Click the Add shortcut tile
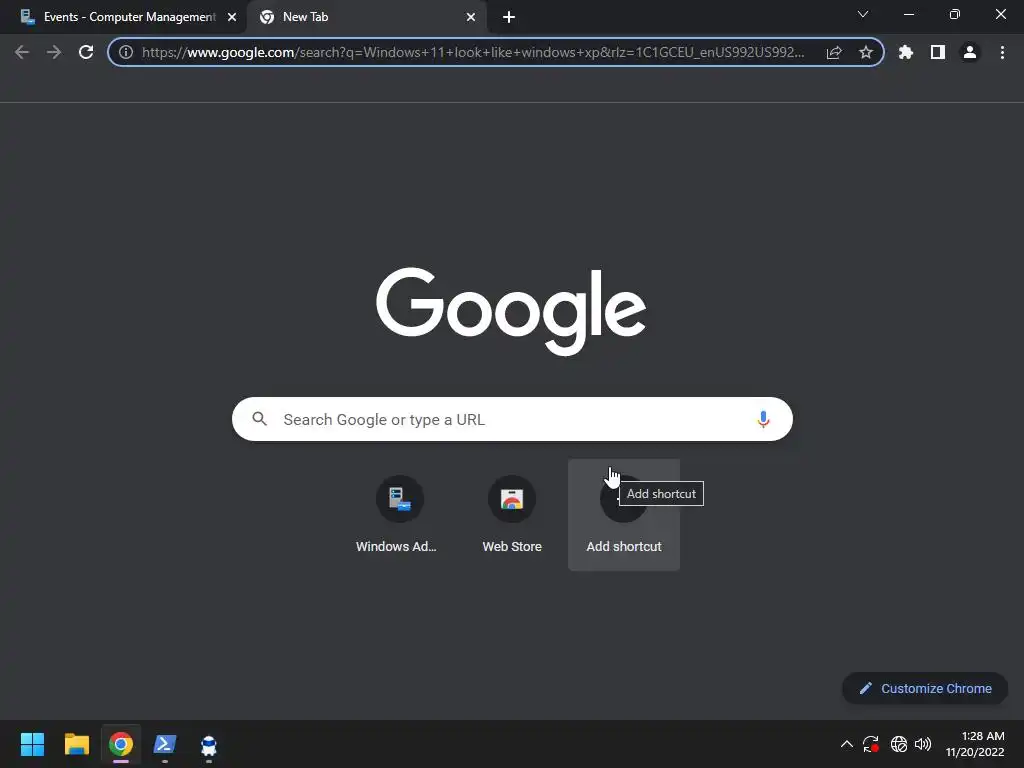 coord(624,515)
